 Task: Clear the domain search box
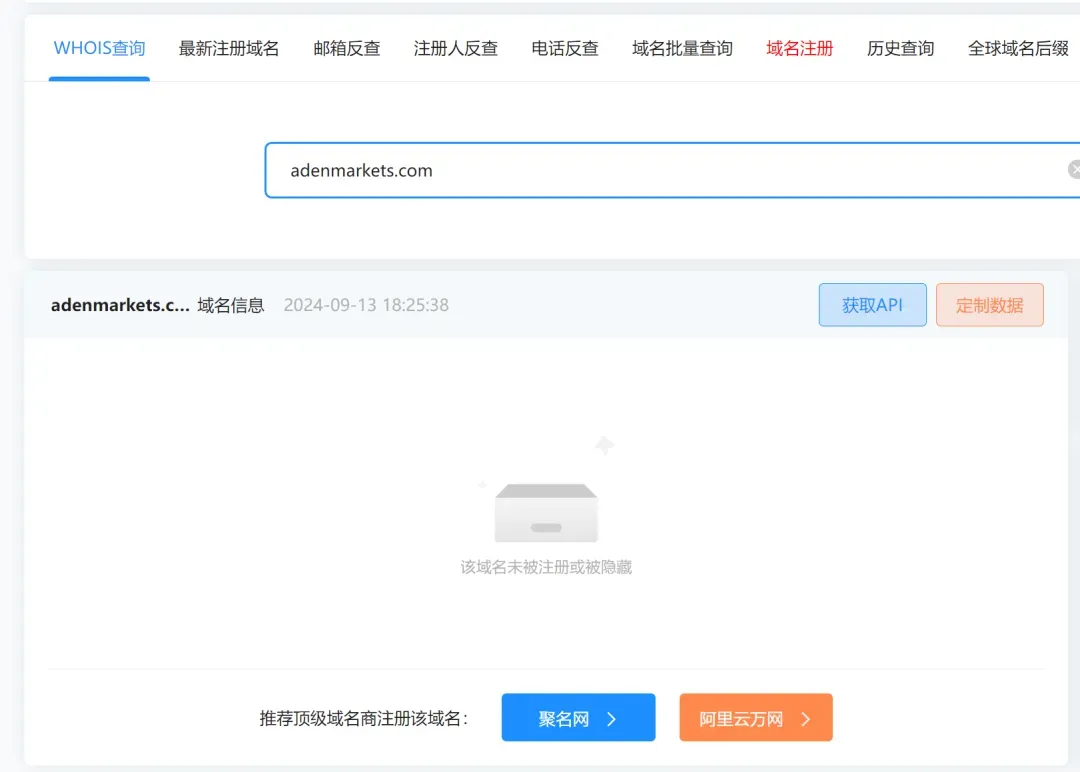coord(1074,169)
